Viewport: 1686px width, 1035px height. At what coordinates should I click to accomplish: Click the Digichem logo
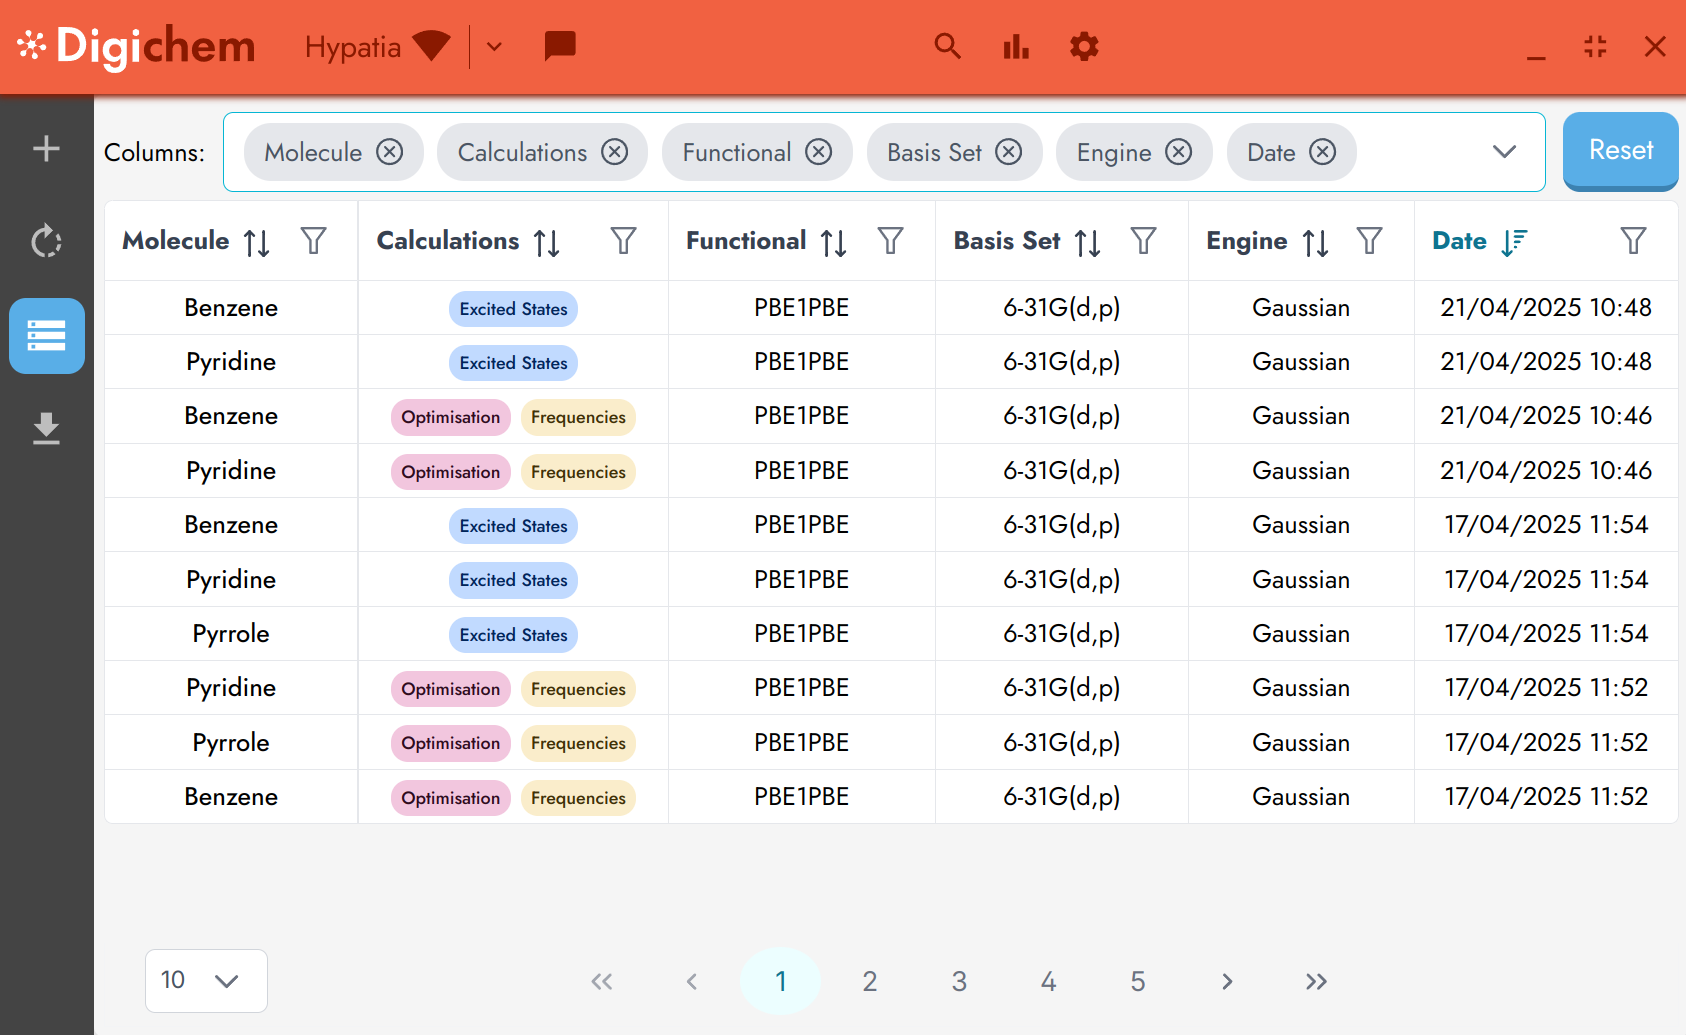[136, 46]
